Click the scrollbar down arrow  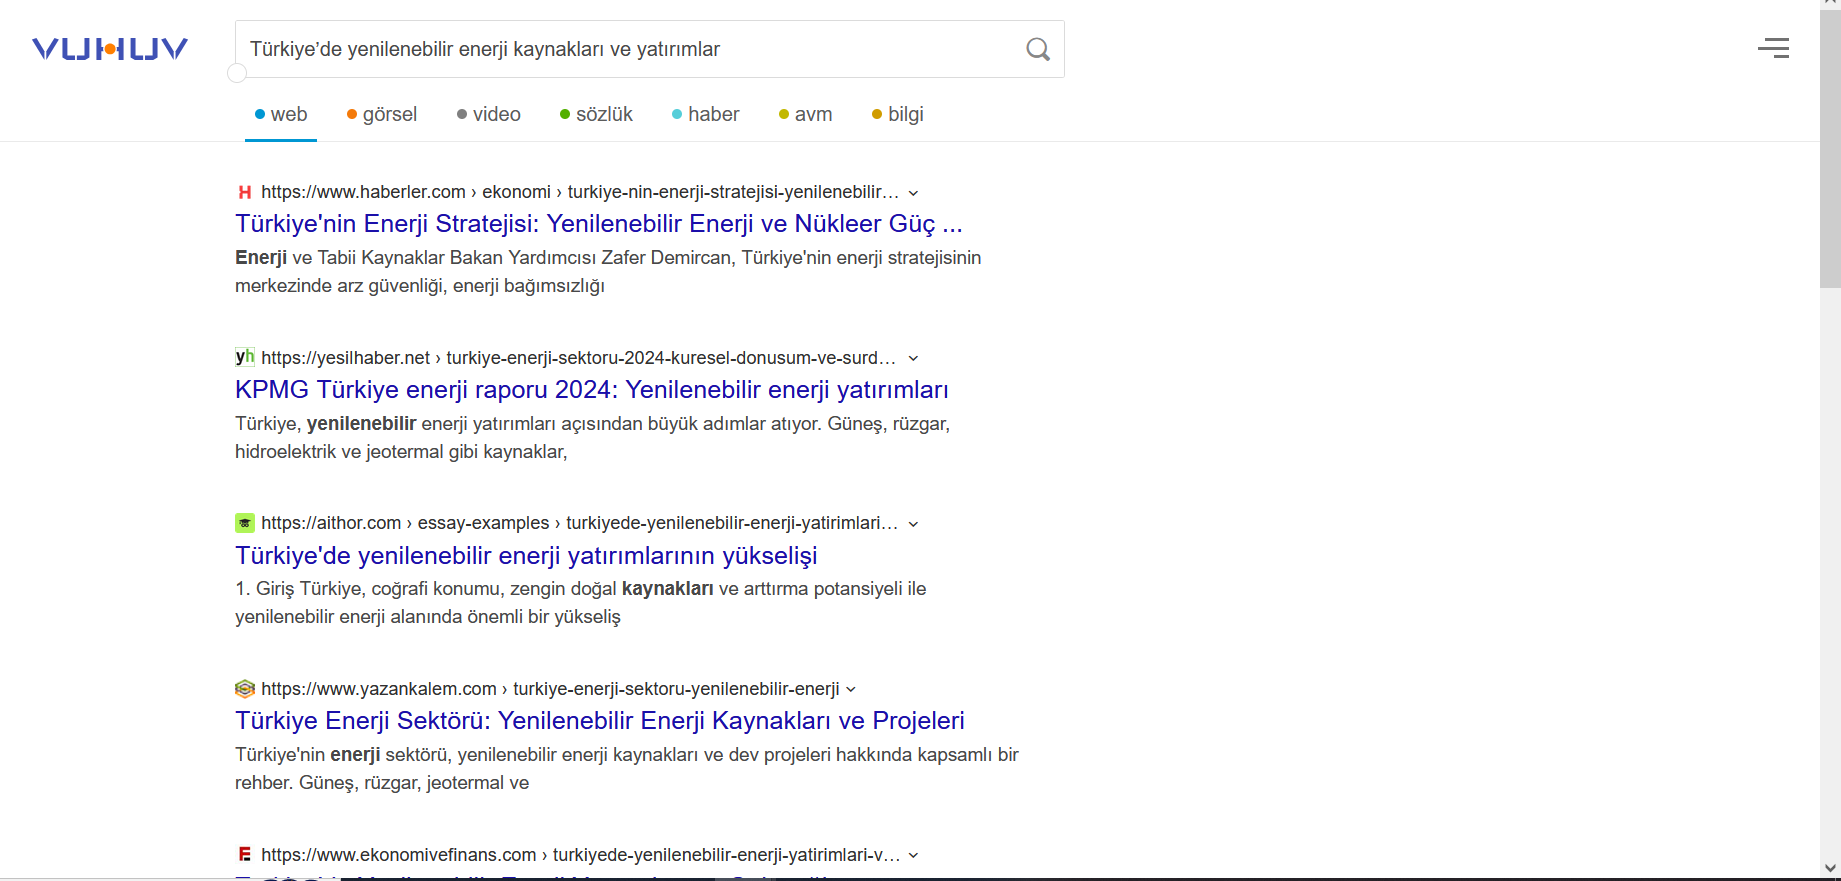point(1830,869)
